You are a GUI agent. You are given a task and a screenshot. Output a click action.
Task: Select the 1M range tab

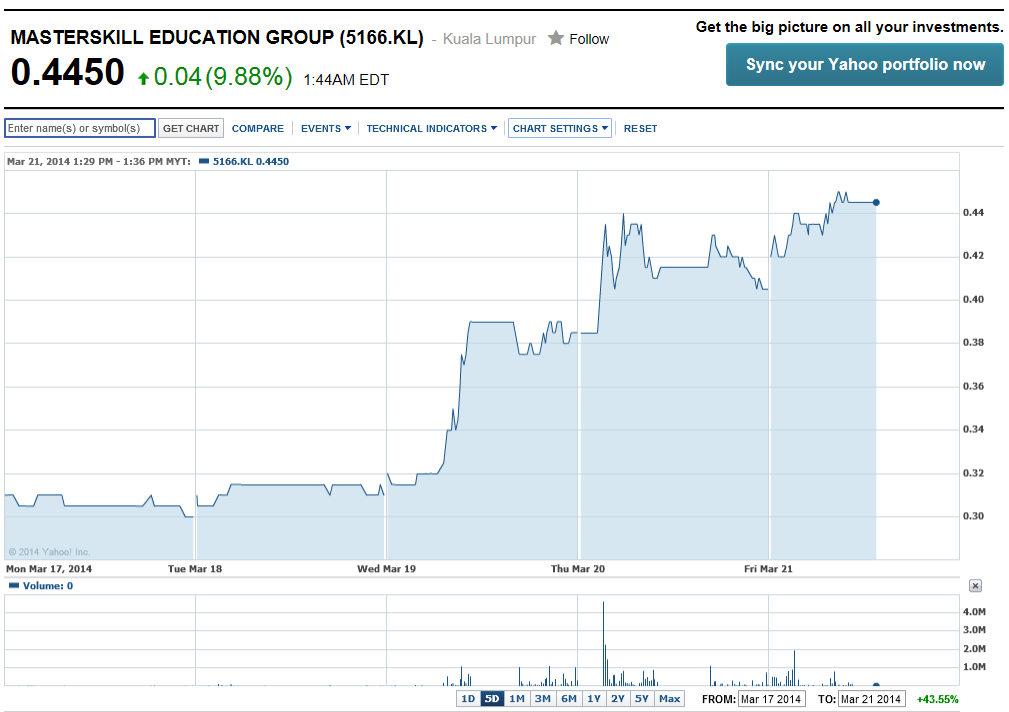click(517, 698)
